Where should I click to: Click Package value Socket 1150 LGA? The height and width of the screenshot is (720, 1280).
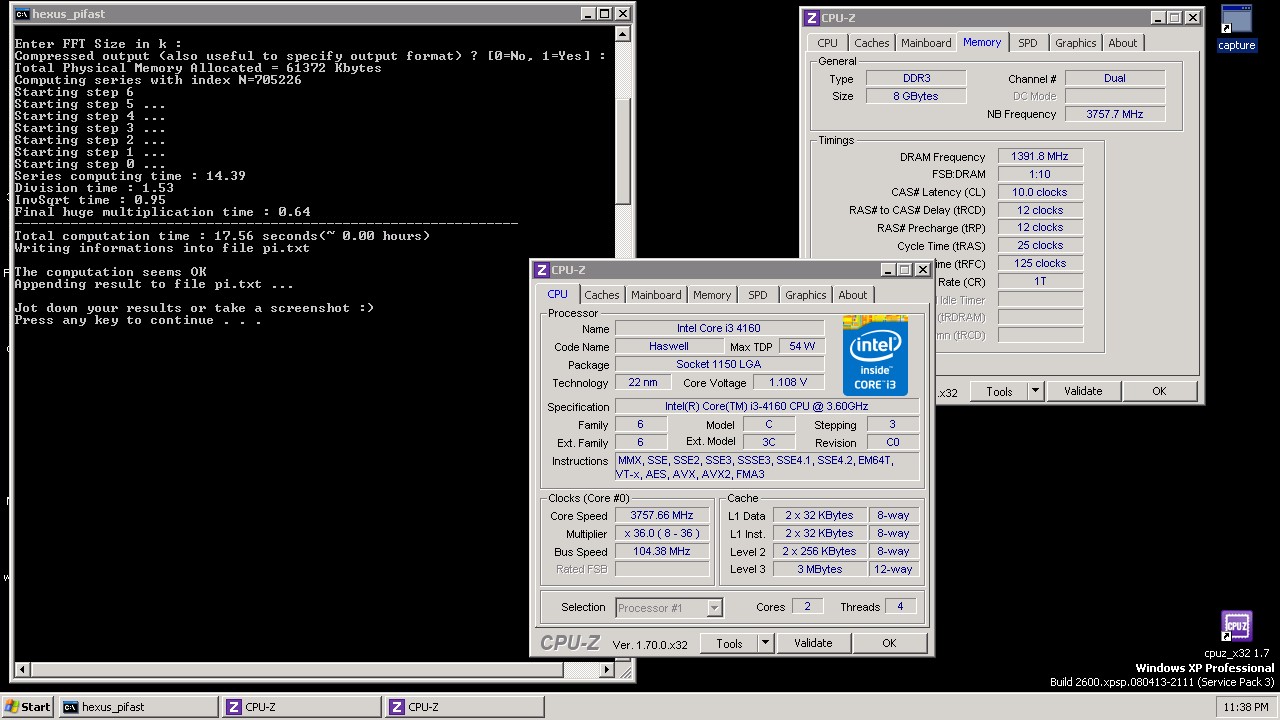(719, 364)
